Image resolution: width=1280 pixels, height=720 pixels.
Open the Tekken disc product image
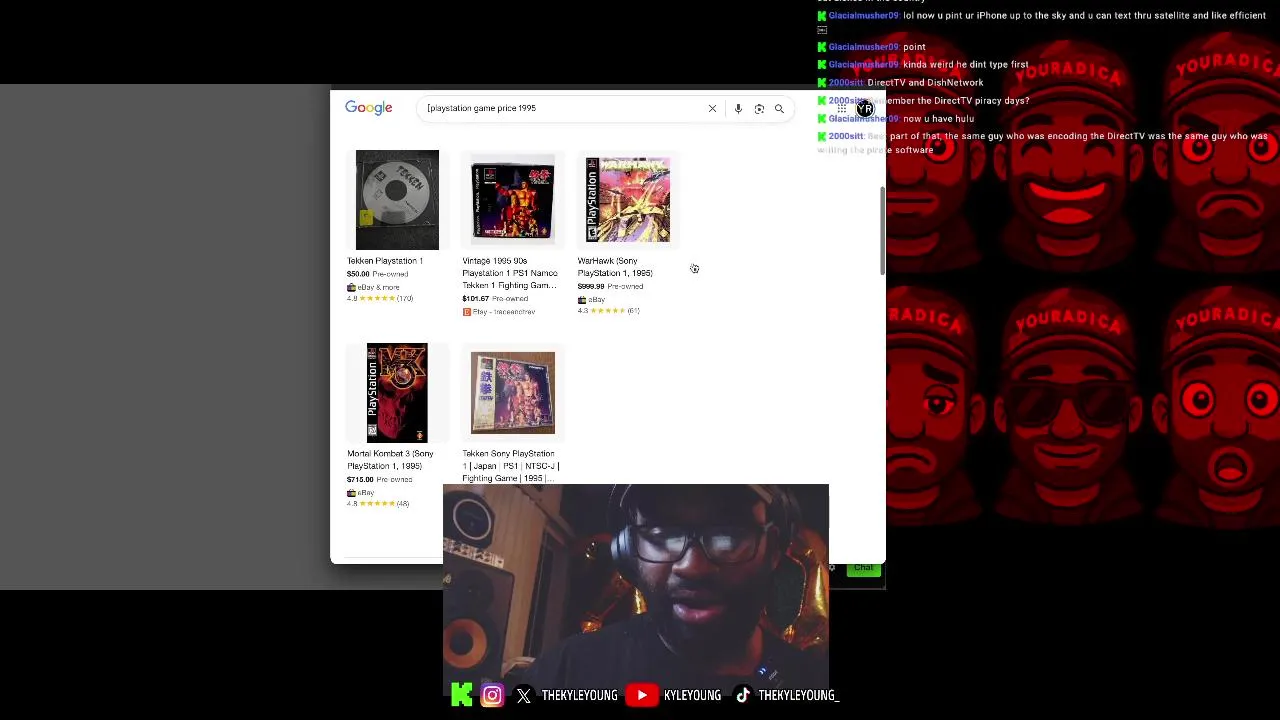pos(397,200)
